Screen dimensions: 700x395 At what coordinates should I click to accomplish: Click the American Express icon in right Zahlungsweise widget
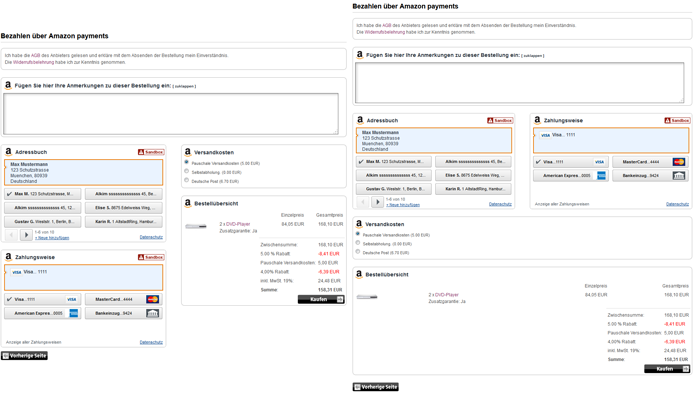601,176
